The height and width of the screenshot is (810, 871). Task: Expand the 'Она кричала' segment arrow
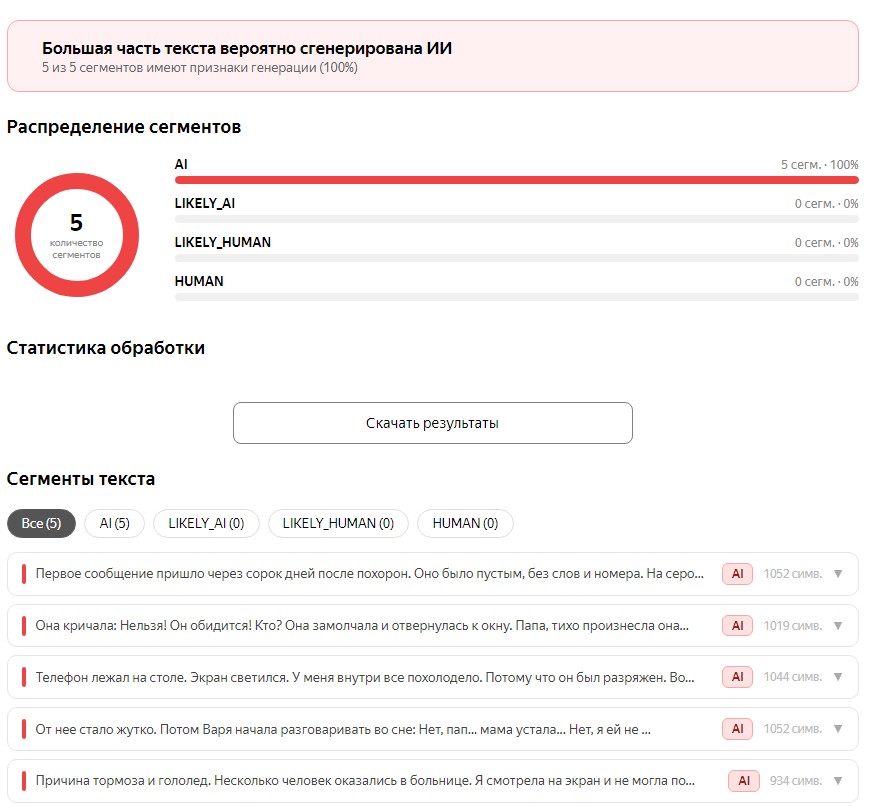pos(838,626)
